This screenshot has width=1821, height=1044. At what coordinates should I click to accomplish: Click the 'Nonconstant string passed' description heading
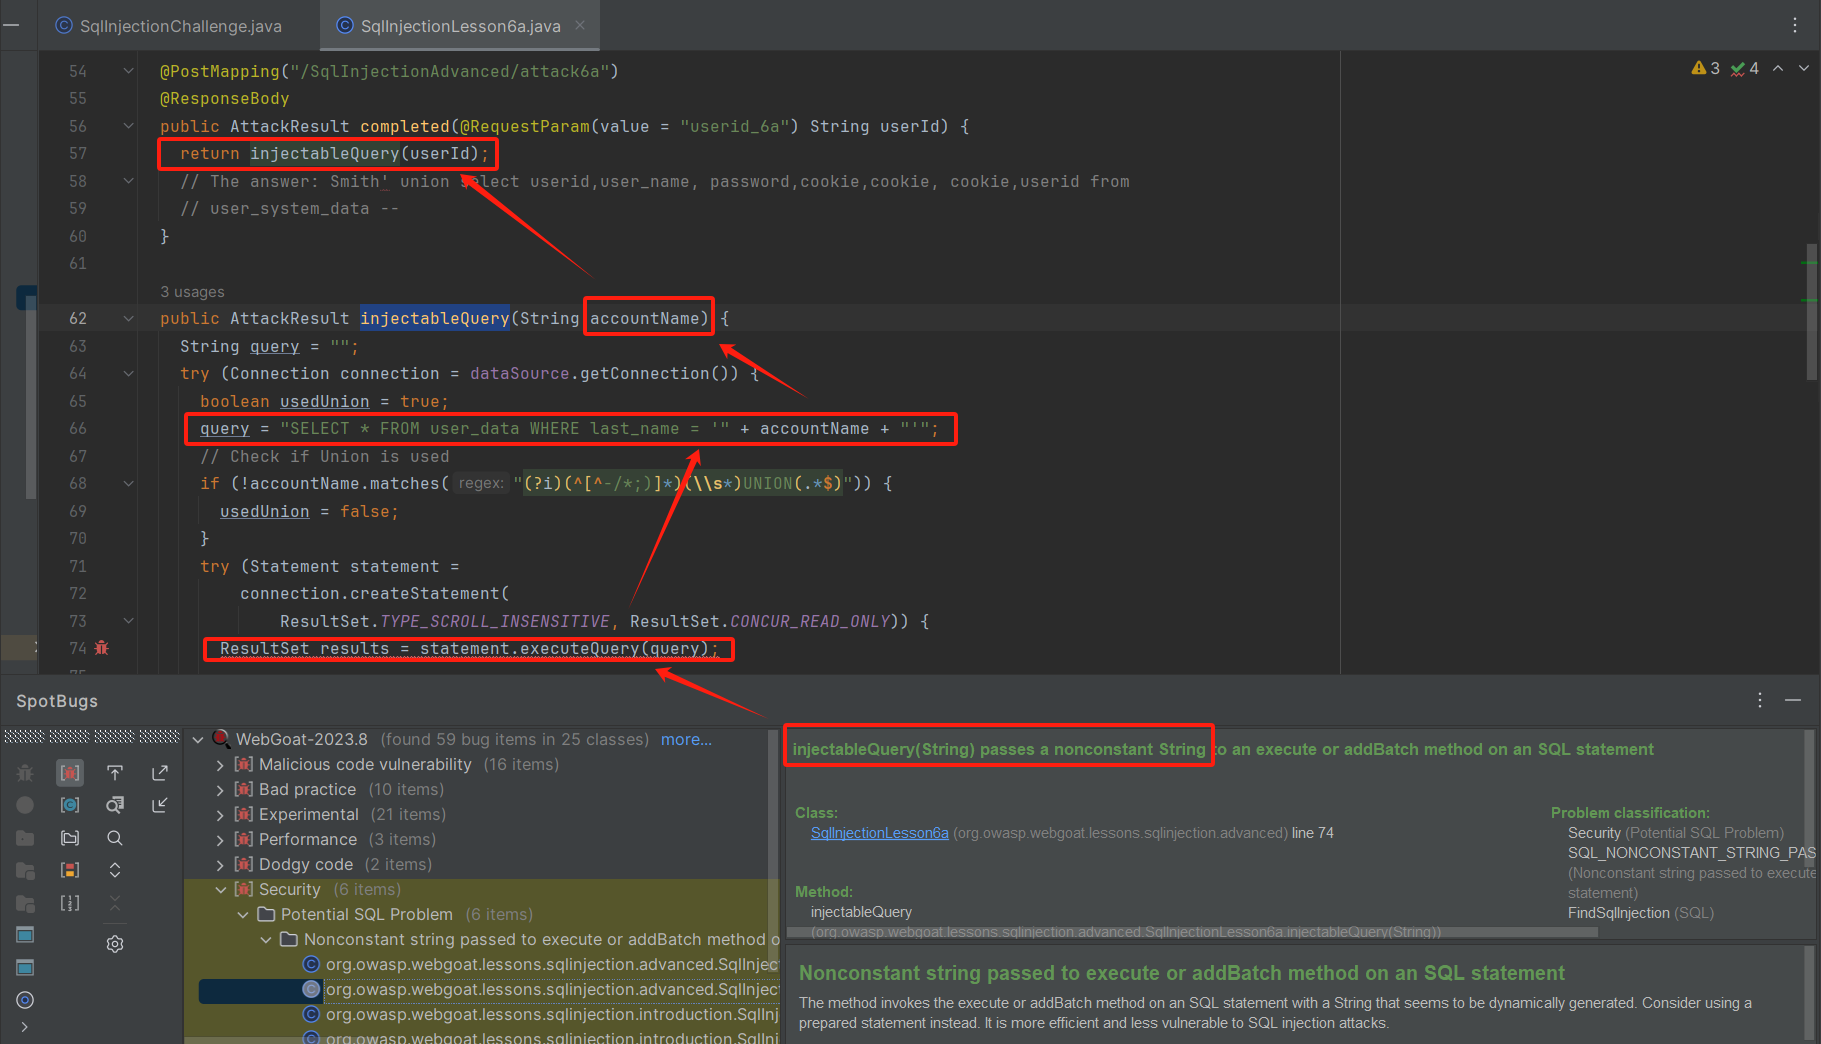pyautogui.click(x=1181, y=973)
